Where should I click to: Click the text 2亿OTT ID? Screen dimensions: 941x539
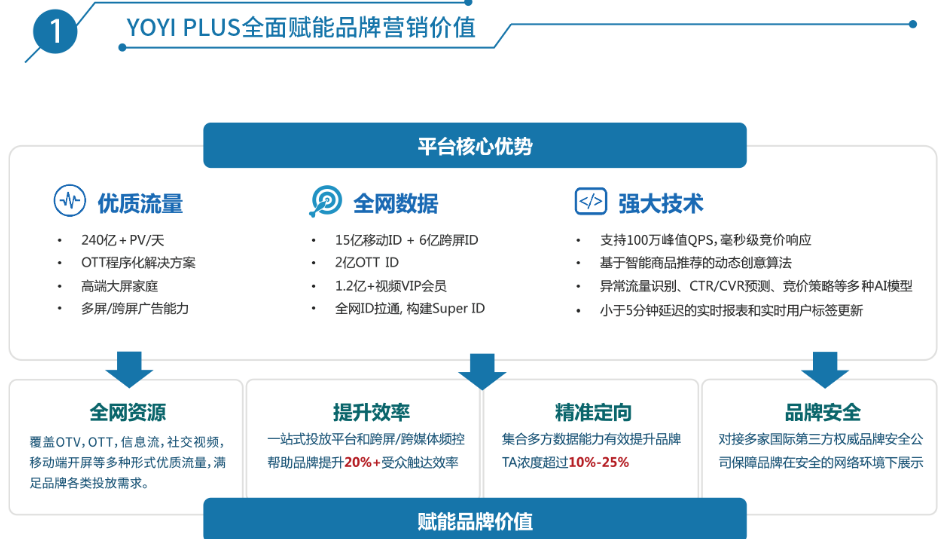pyautogui.click(x=367, y=262)
